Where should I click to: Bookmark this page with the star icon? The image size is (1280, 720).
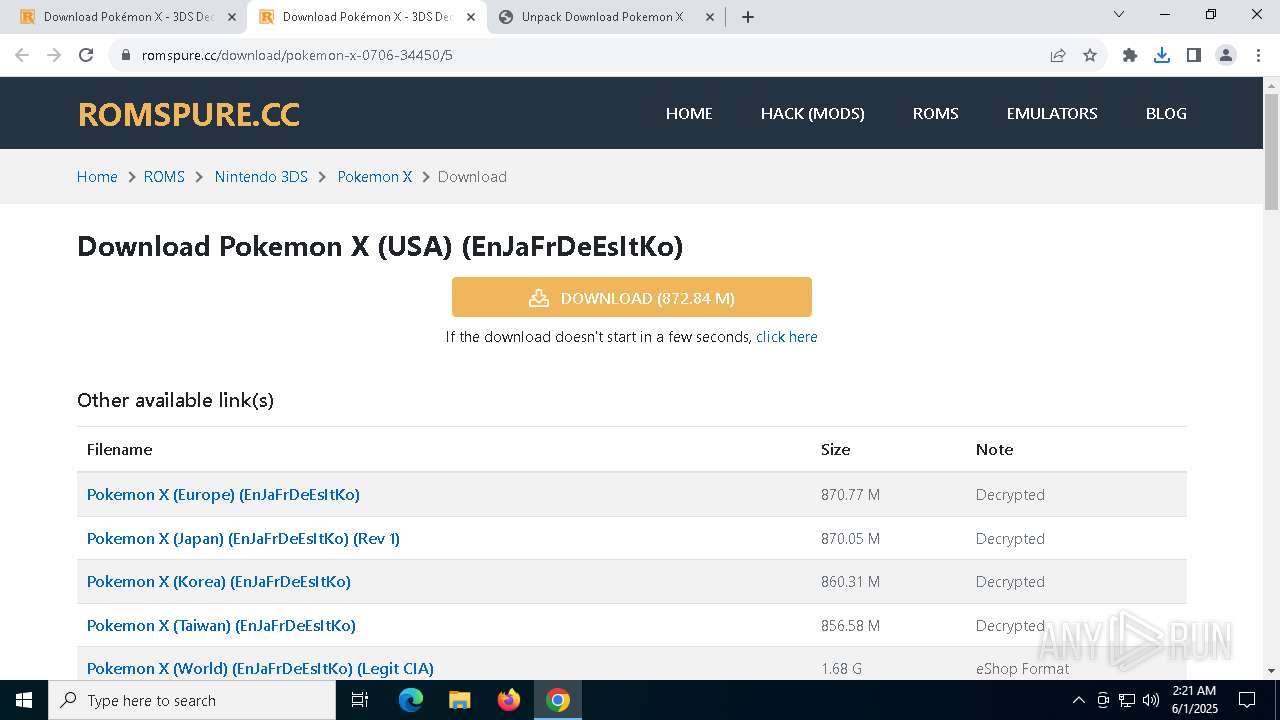(1090, 55)
